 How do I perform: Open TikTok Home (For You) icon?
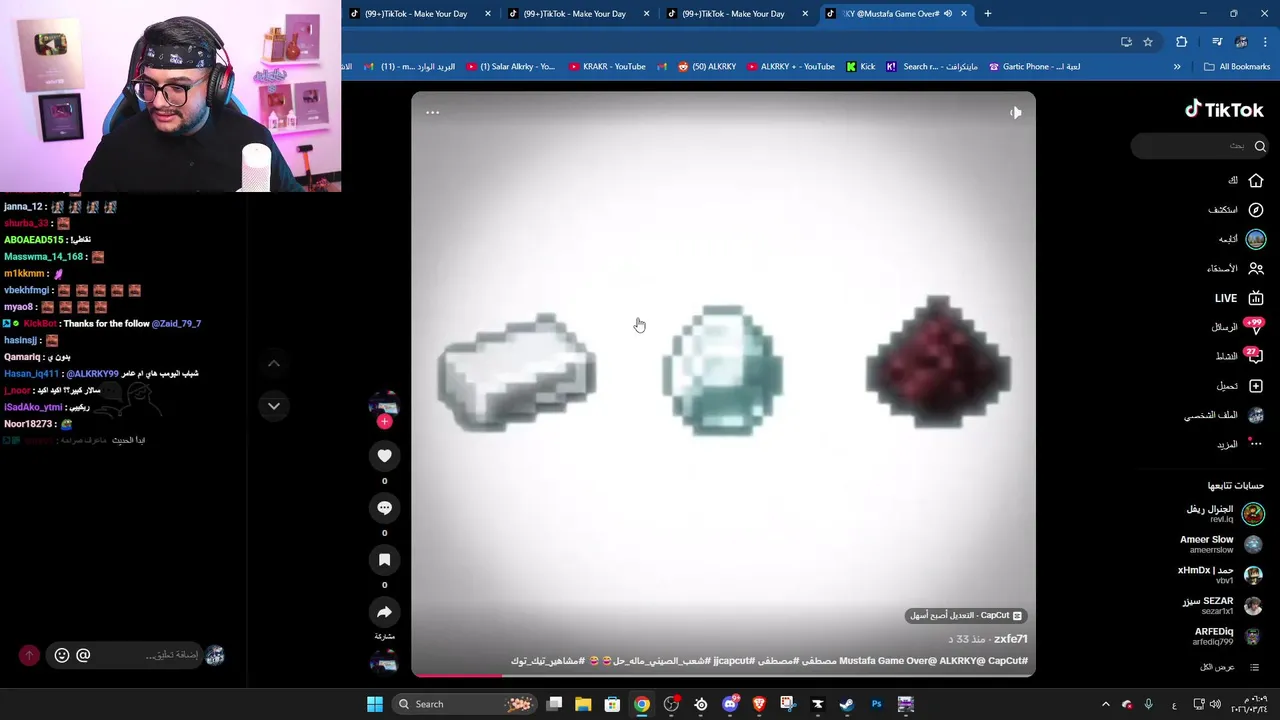tap(1256, 180)
